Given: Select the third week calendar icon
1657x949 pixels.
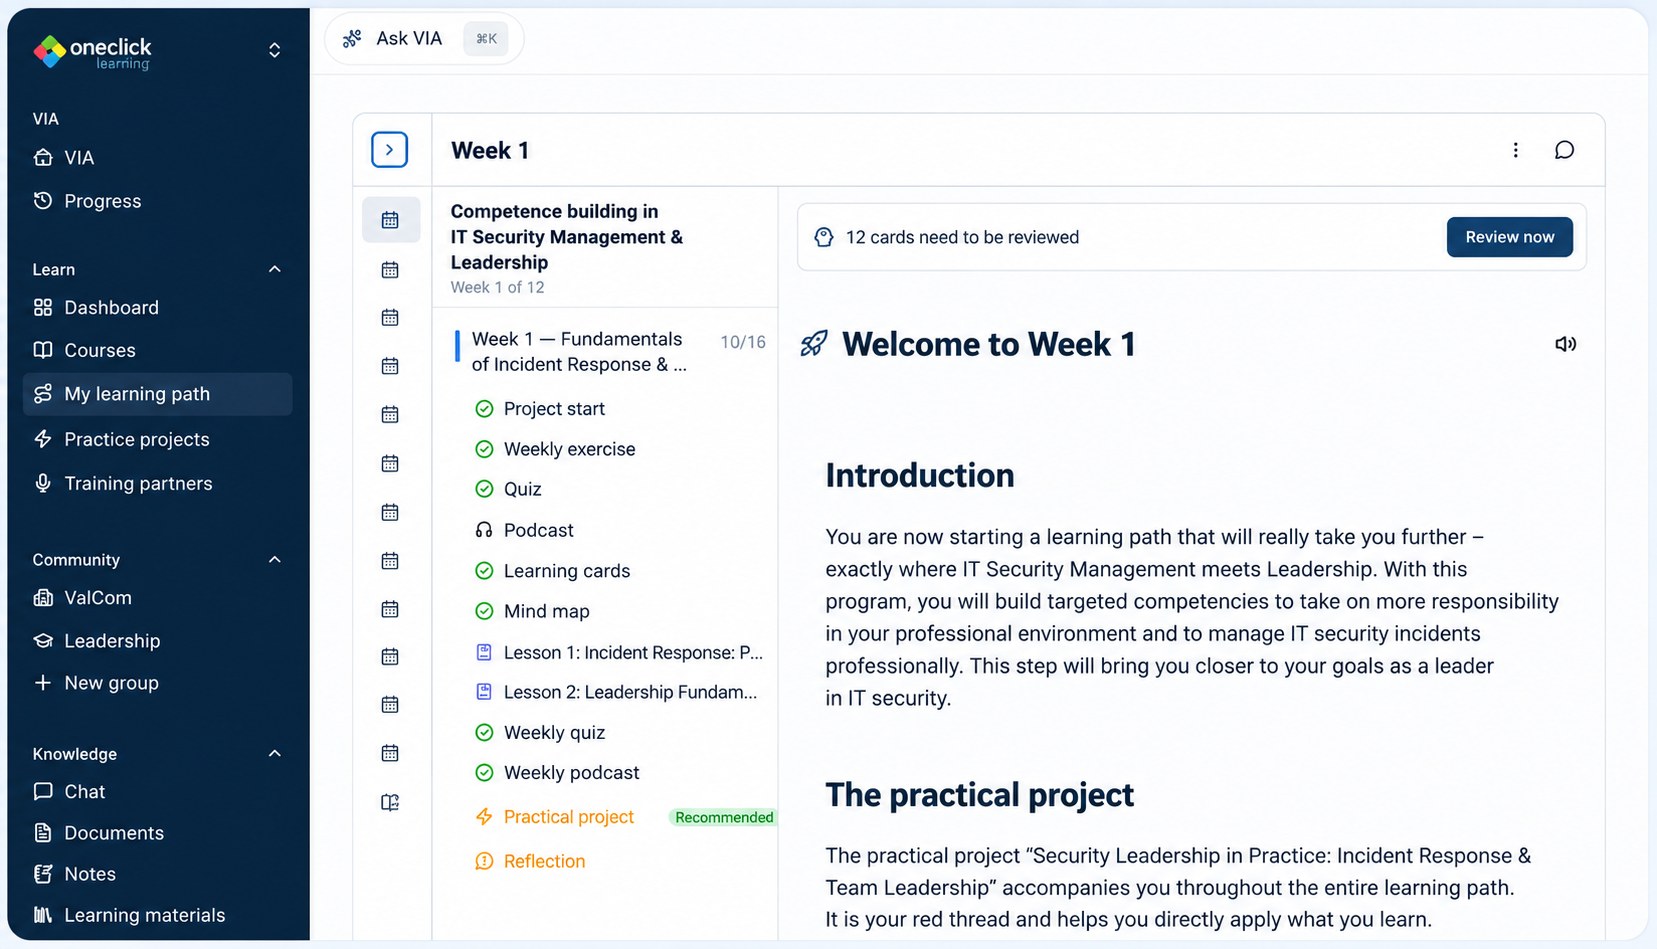Looking at the screenshot, I should (391, 318).
